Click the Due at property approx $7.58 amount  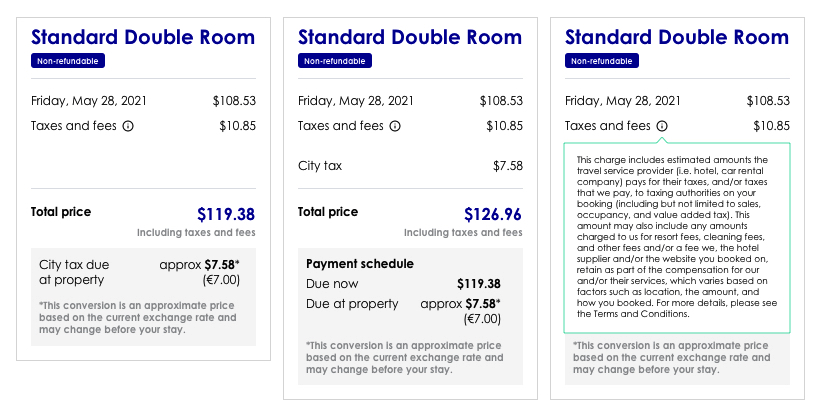461,304
